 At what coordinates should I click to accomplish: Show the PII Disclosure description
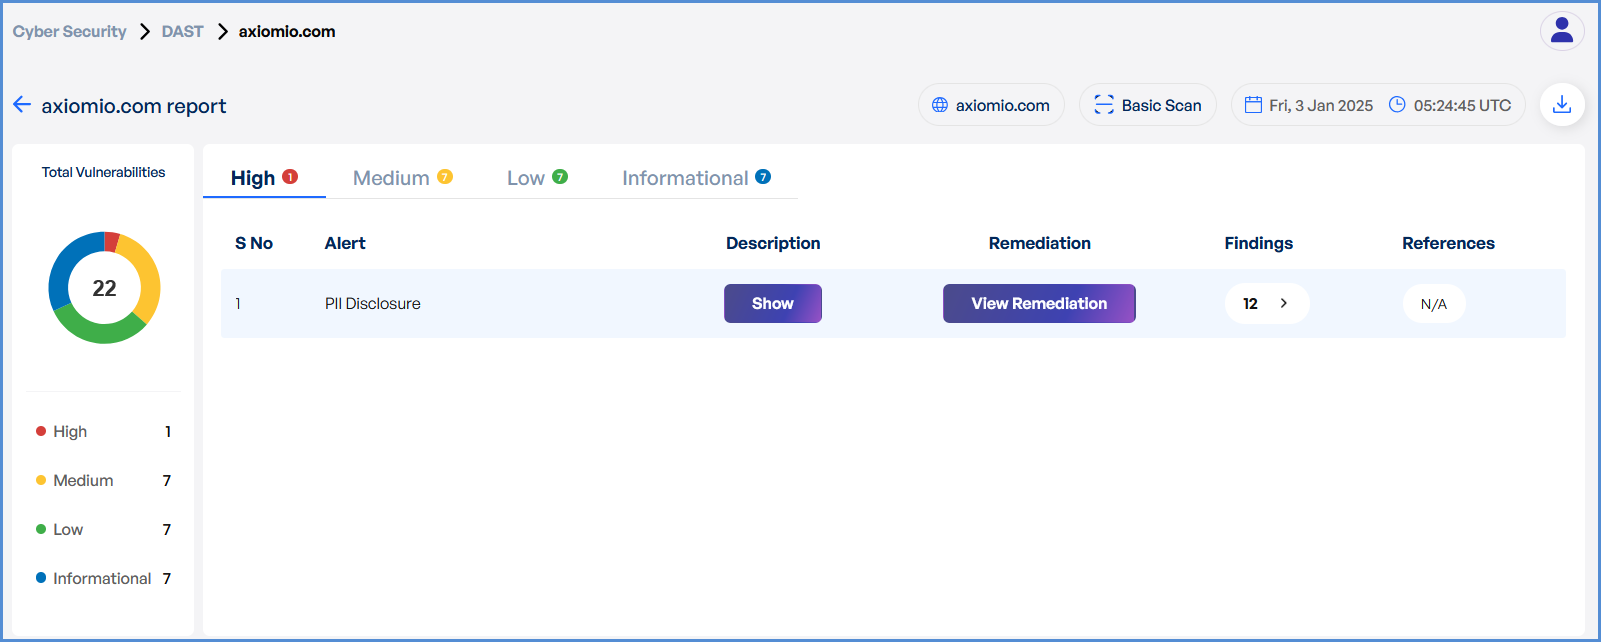(772, 304)
